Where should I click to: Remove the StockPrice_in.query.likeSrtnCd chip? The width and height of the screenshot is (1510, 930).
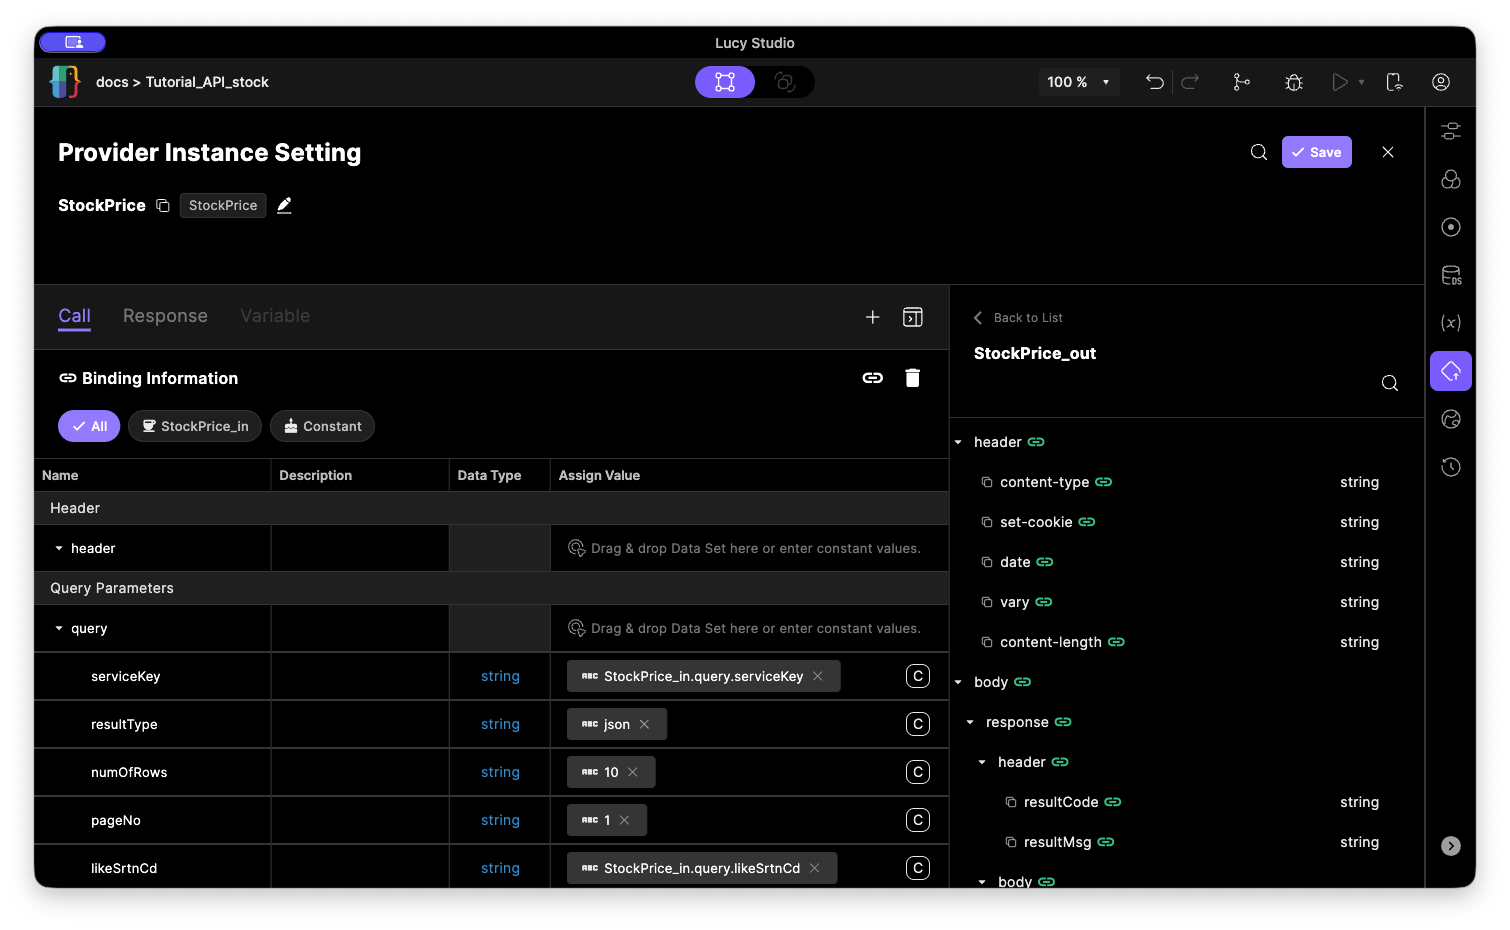point(815,868)
